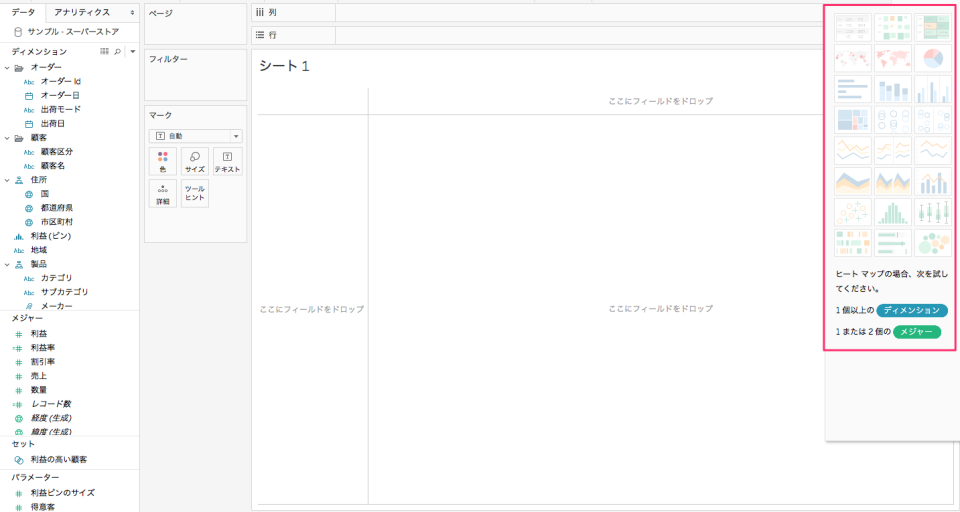Collapse the 住所 hierarchy
Screen dimensions: 960x512
click(7, 180)
